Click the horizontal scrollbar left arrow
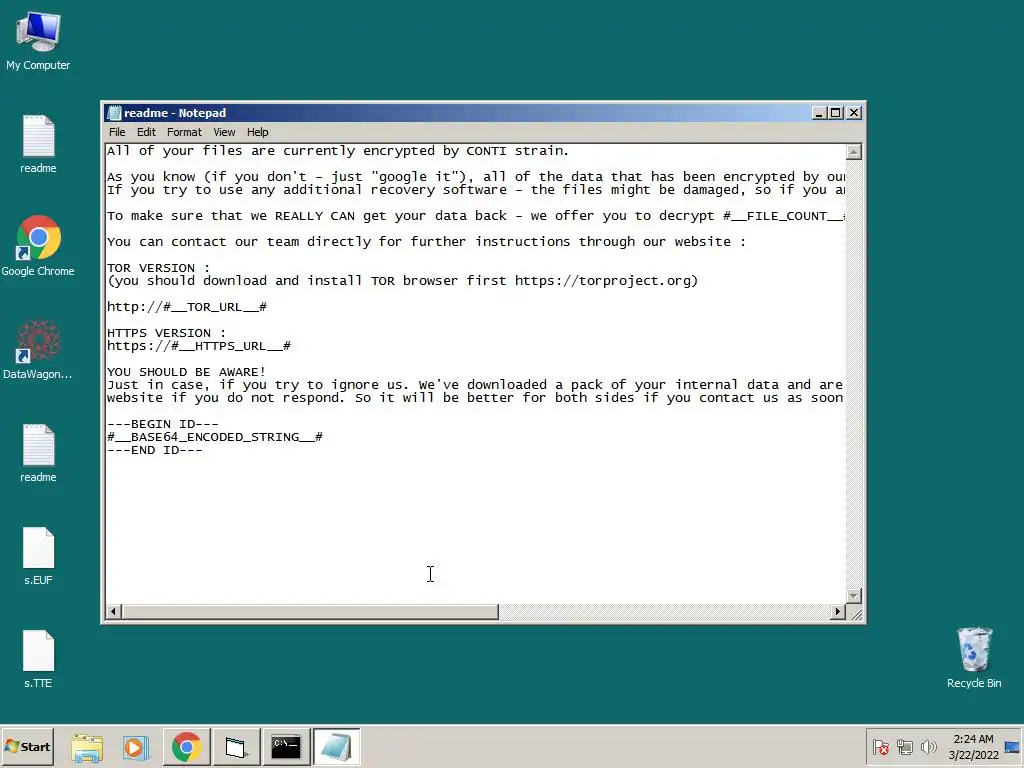Viewport: 1024px width, 768px height. (114, 612)
